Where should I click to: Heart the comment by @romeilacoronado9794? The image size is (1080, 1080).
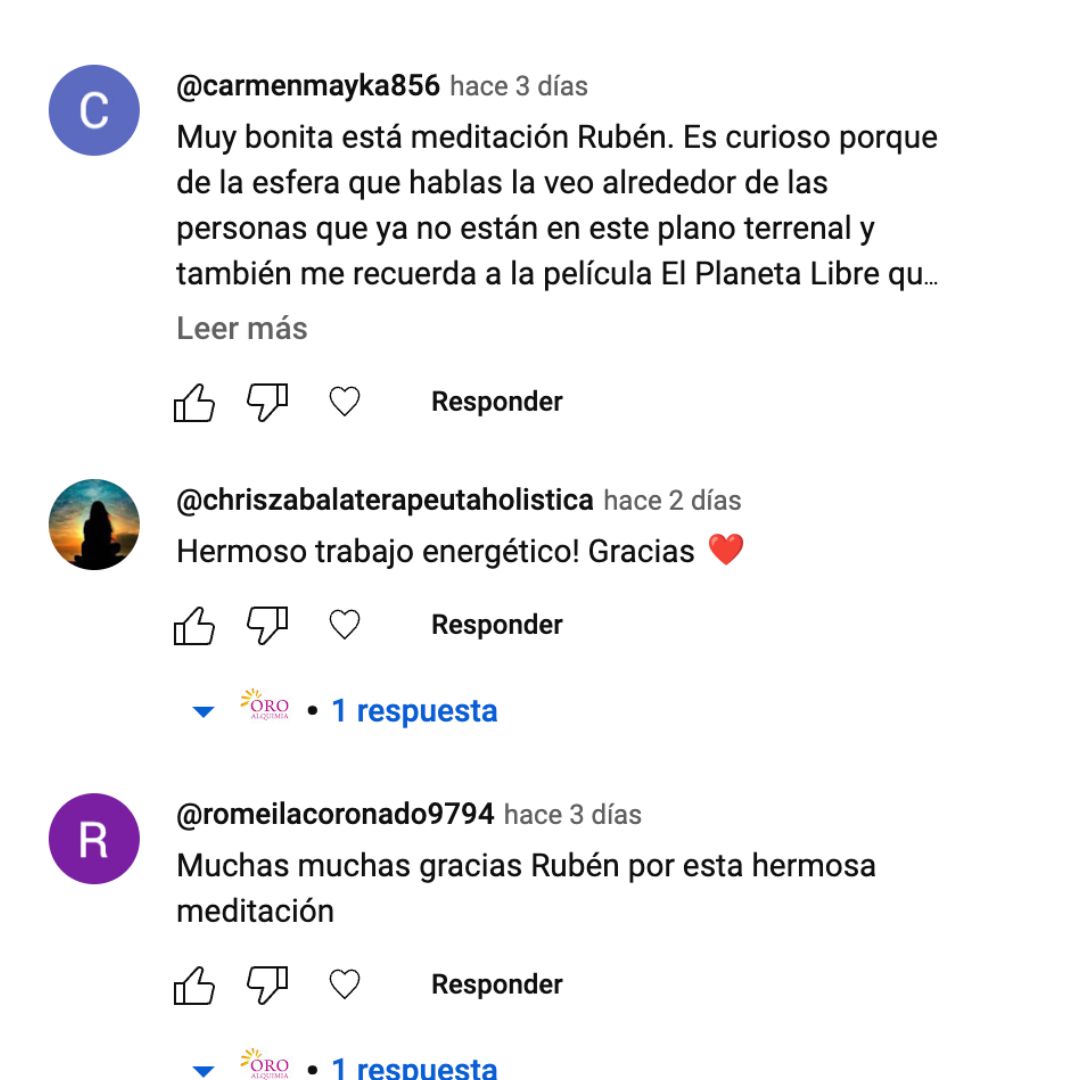344,984
